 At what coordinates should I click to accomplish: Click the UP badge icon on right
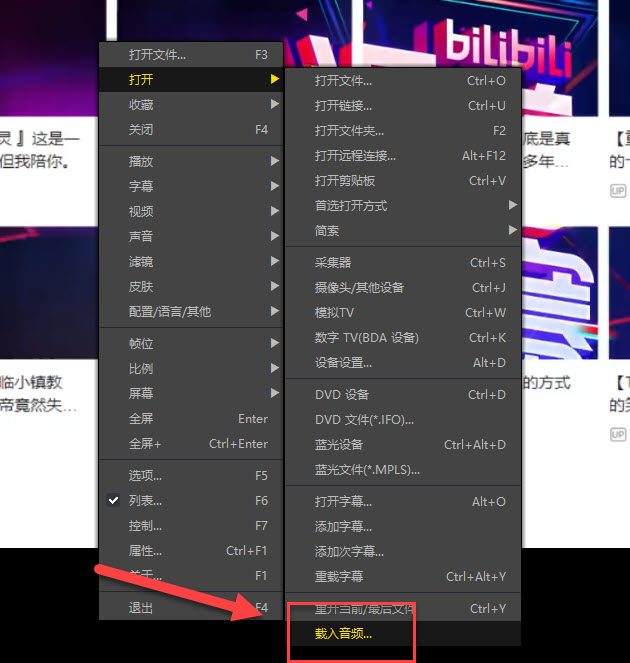pos(618,190)
